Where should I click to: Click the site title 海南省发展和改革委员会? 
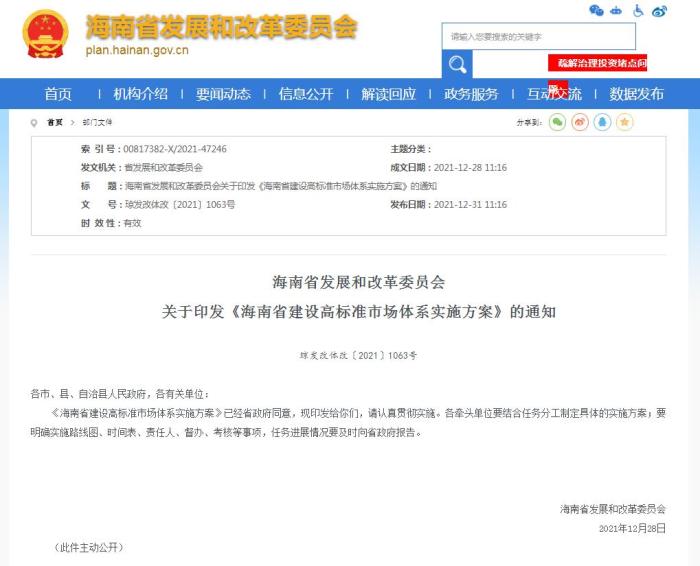(221, 27)
